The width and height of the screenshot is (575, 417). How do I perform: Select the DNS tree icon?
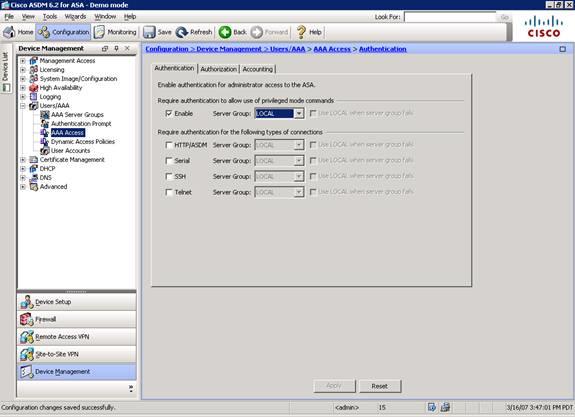(33, 178)
